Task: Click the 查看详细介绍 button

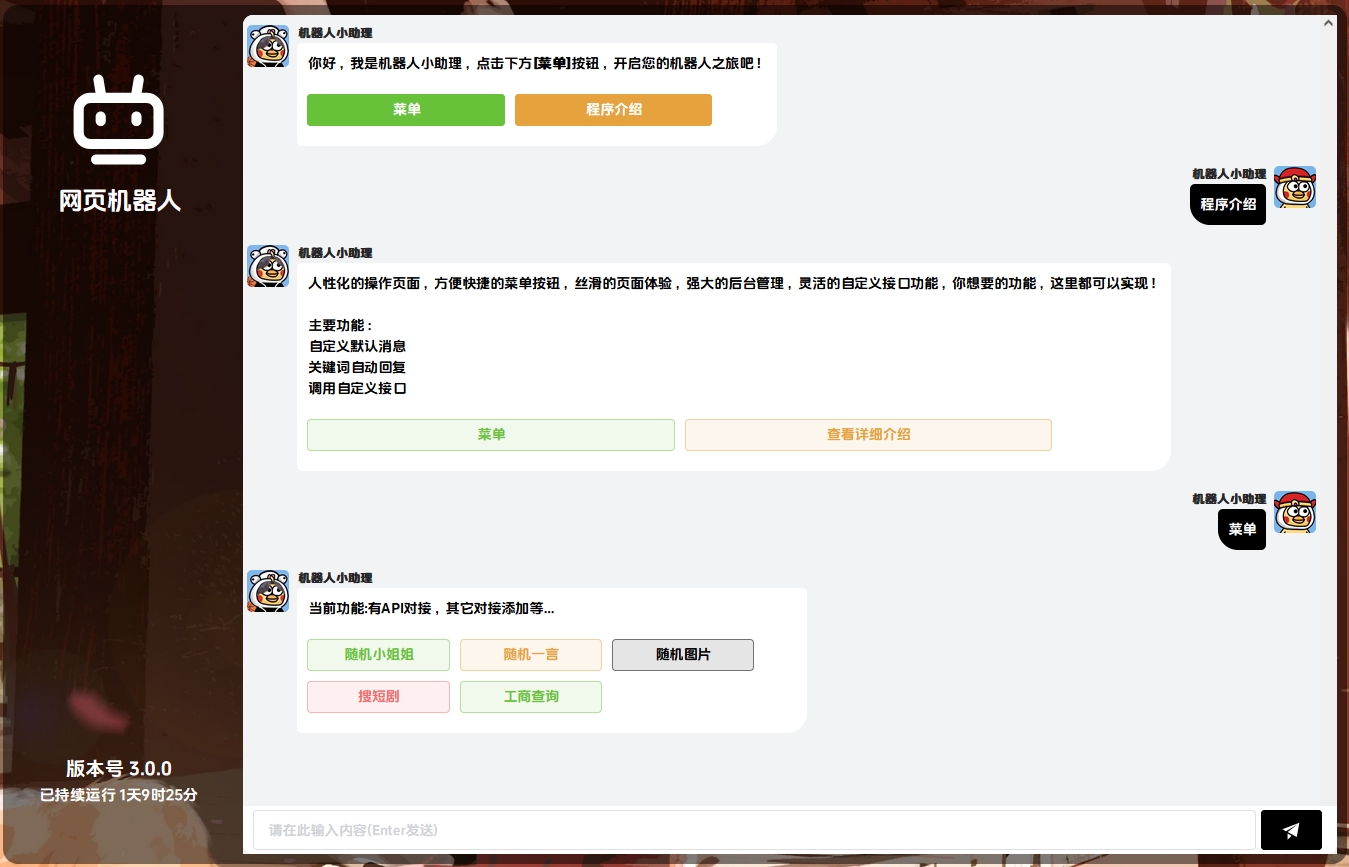Action: coord(867,434)
